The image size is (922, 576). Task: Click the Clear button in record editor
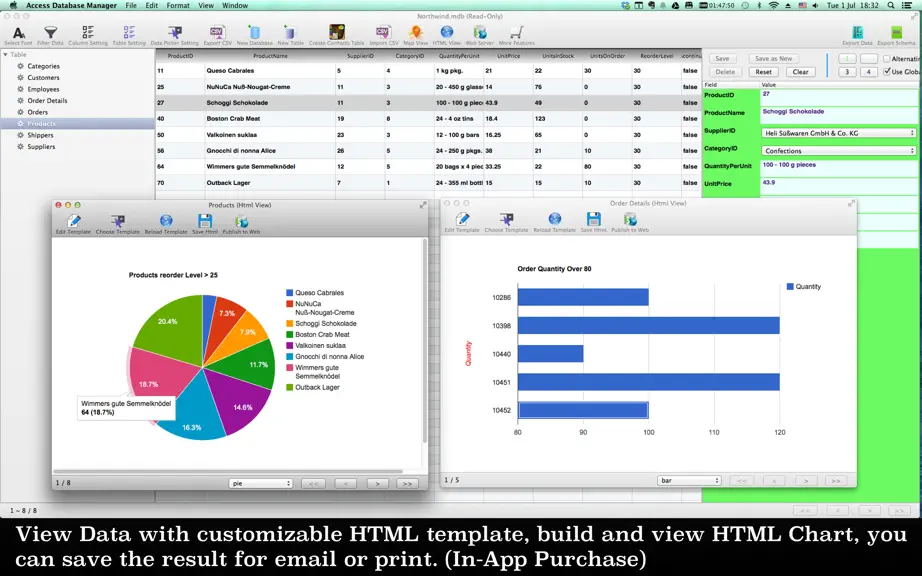800,72
